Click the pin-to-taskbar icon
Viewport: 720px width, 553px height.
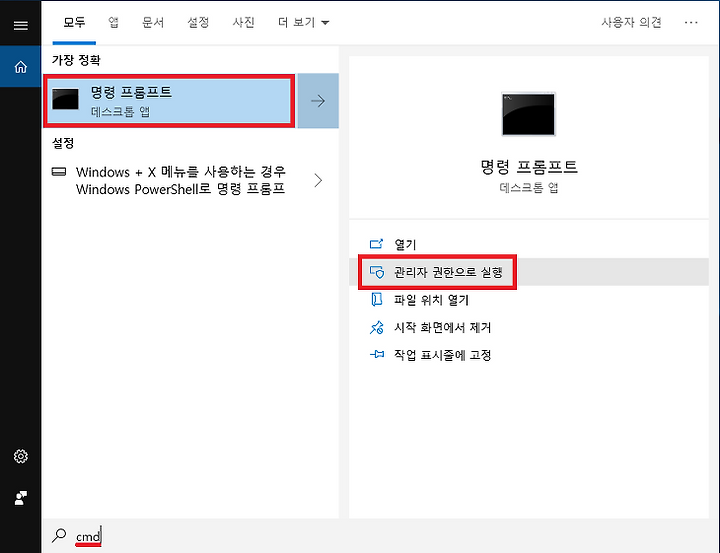pyautogui.click(x=377, y=355)
